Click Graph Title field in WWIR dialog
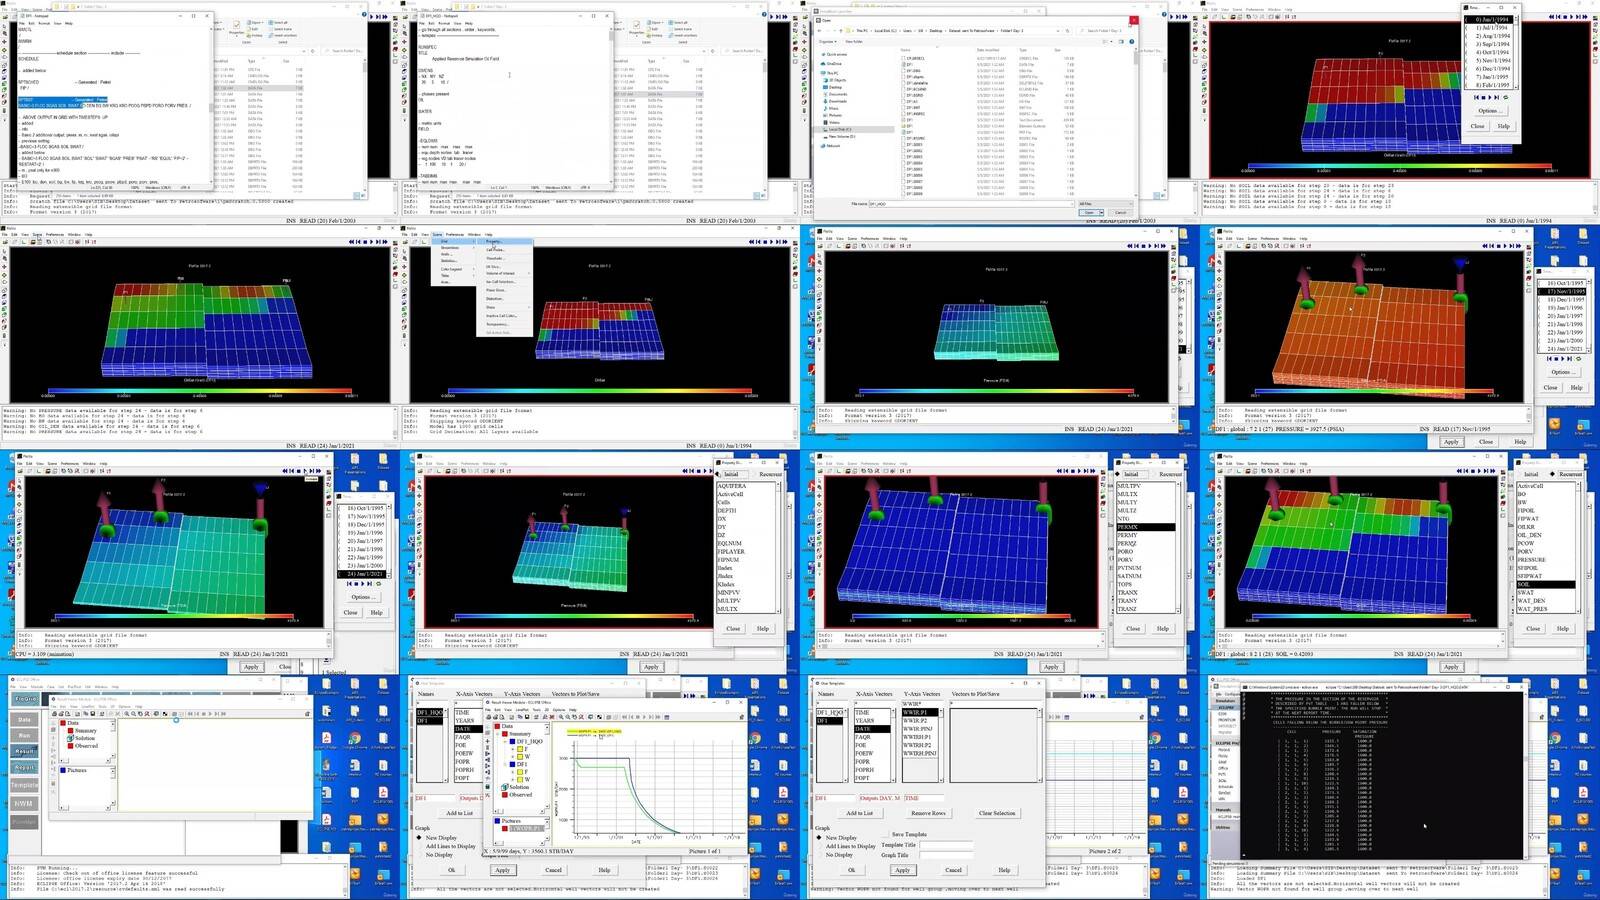This screenshot has width=1600, height=900. pos(946,855)
